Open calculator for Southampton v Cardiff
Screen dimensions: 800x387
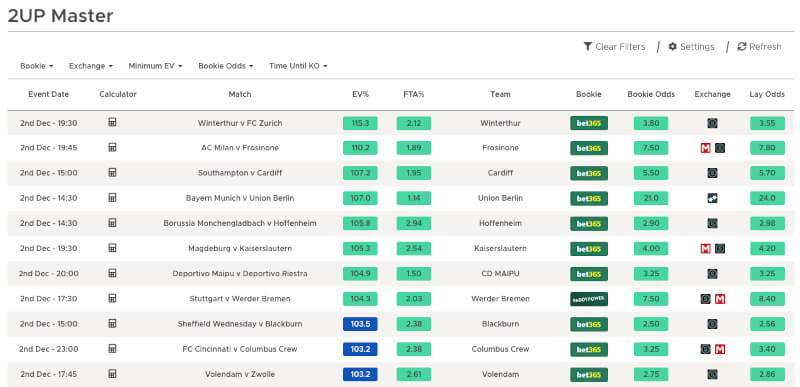(x=113, y=172)
